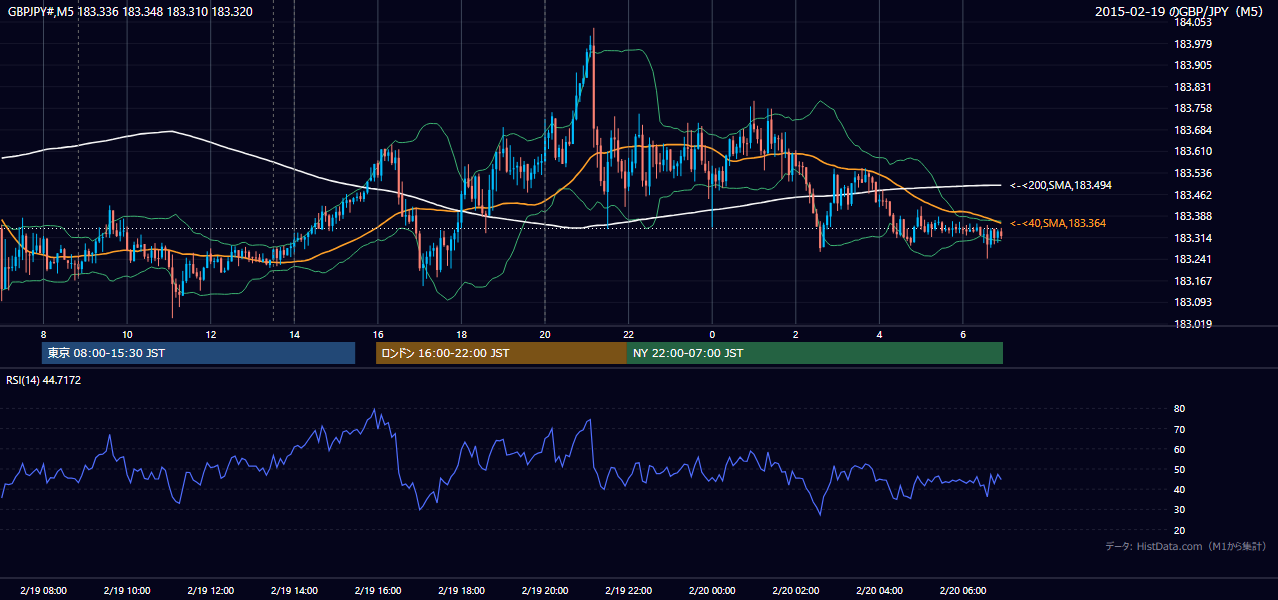
Task: Click hour tick 6 on price chart axis
Action: 962,333
